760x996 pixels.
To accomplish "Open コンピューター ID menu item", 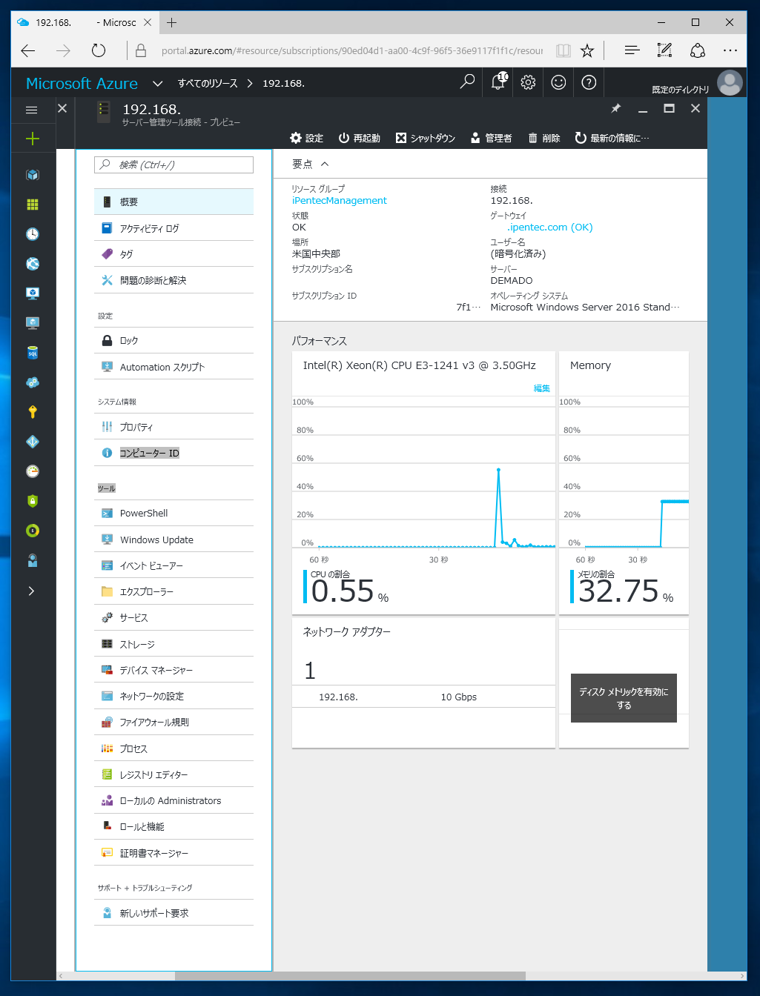I will point(173,453).
